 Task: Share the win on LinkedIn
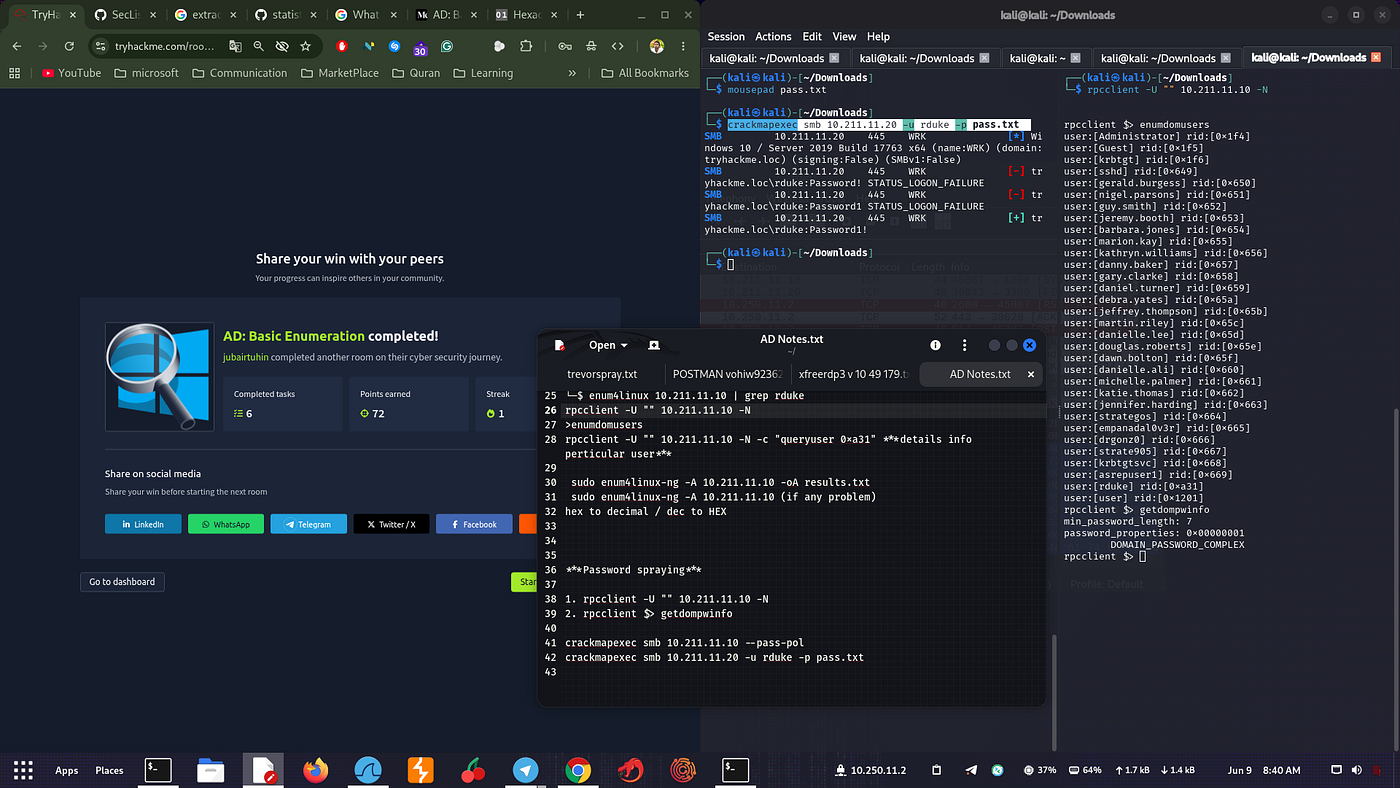click(x=143, y=524)
